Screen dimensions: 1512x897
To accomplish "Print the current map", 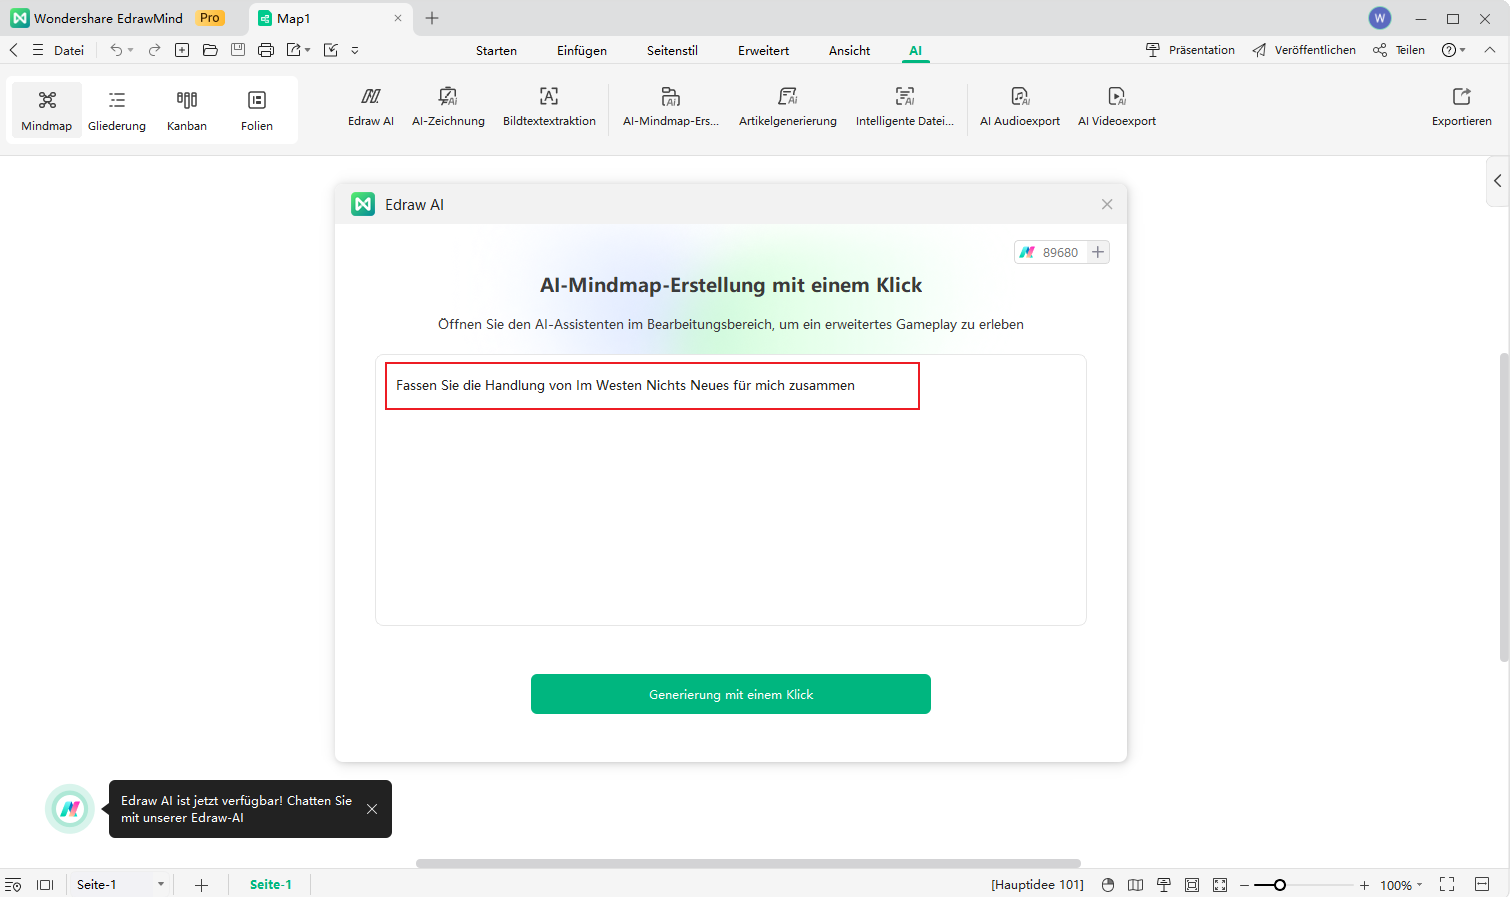I will [266, 50].
